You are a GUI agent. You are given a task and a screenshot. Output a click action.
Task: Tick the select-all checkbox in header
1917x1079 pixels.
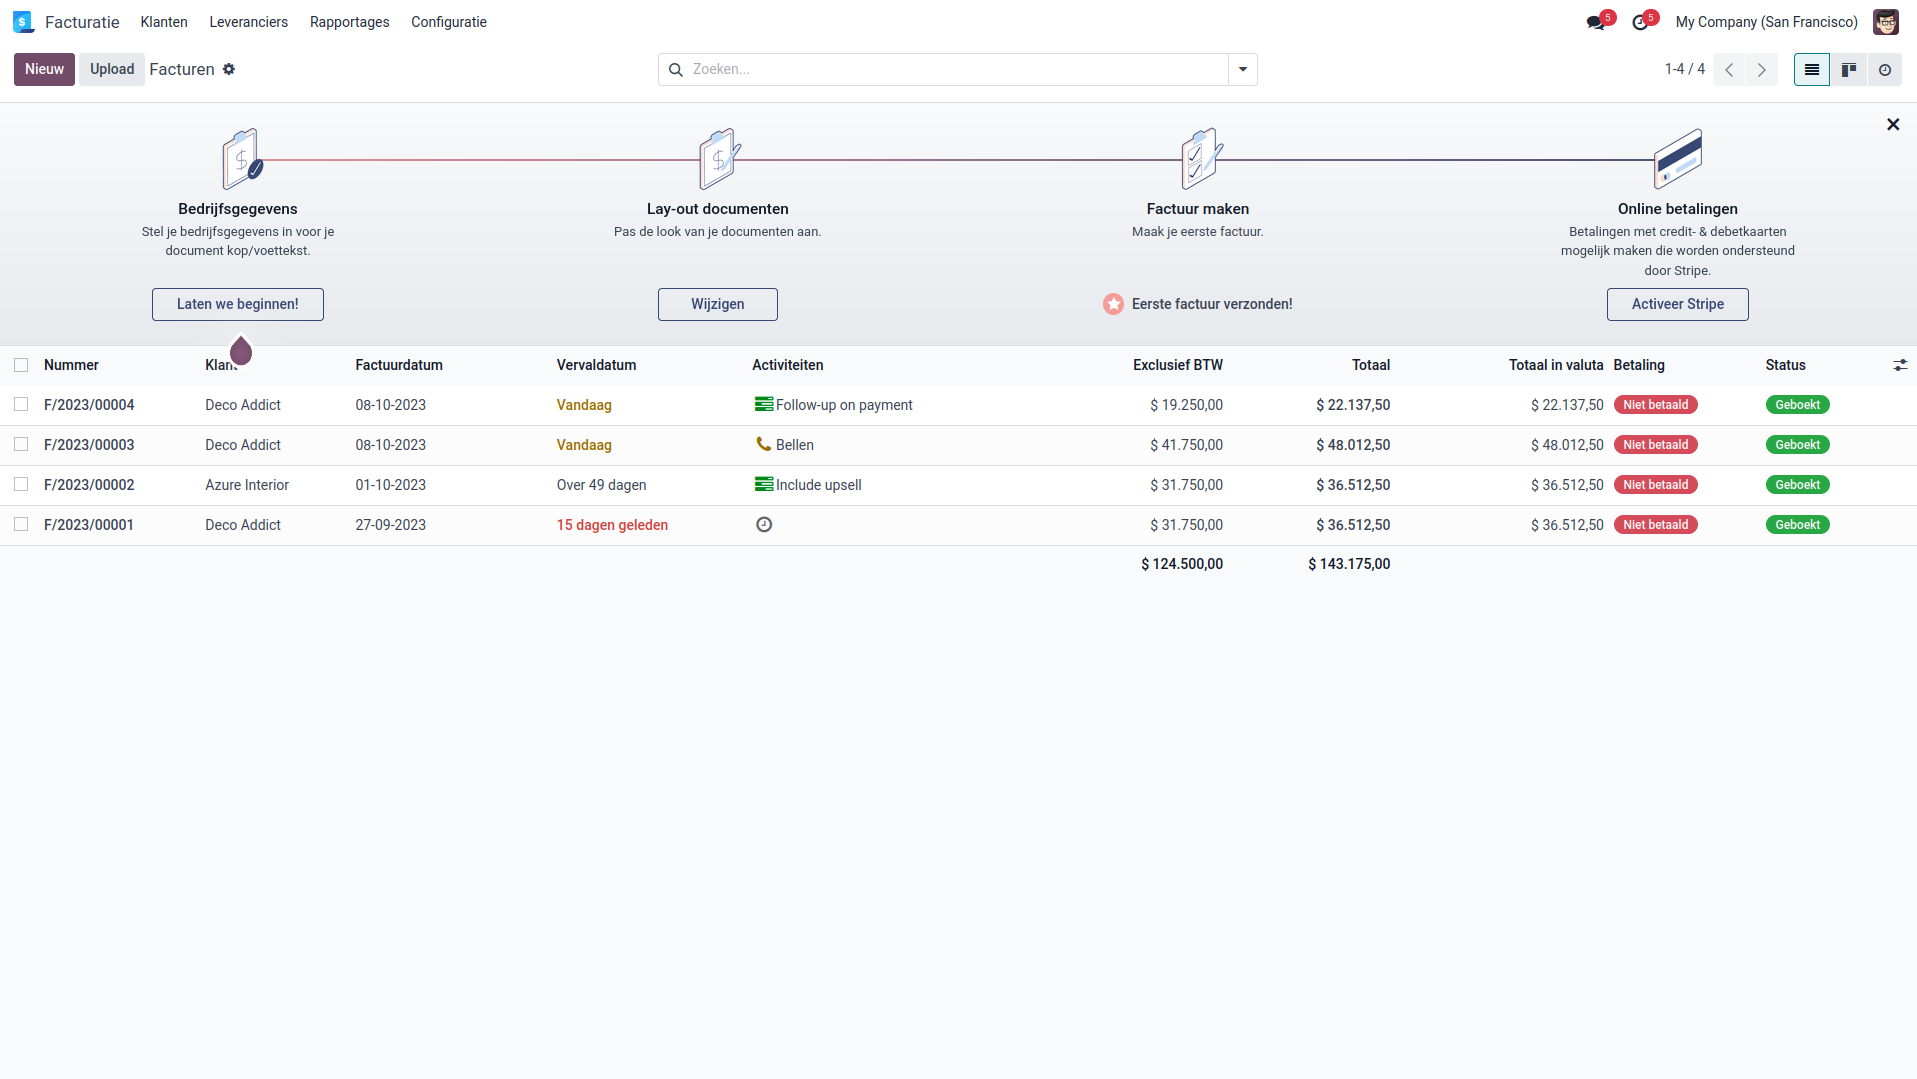coord(21,365)
